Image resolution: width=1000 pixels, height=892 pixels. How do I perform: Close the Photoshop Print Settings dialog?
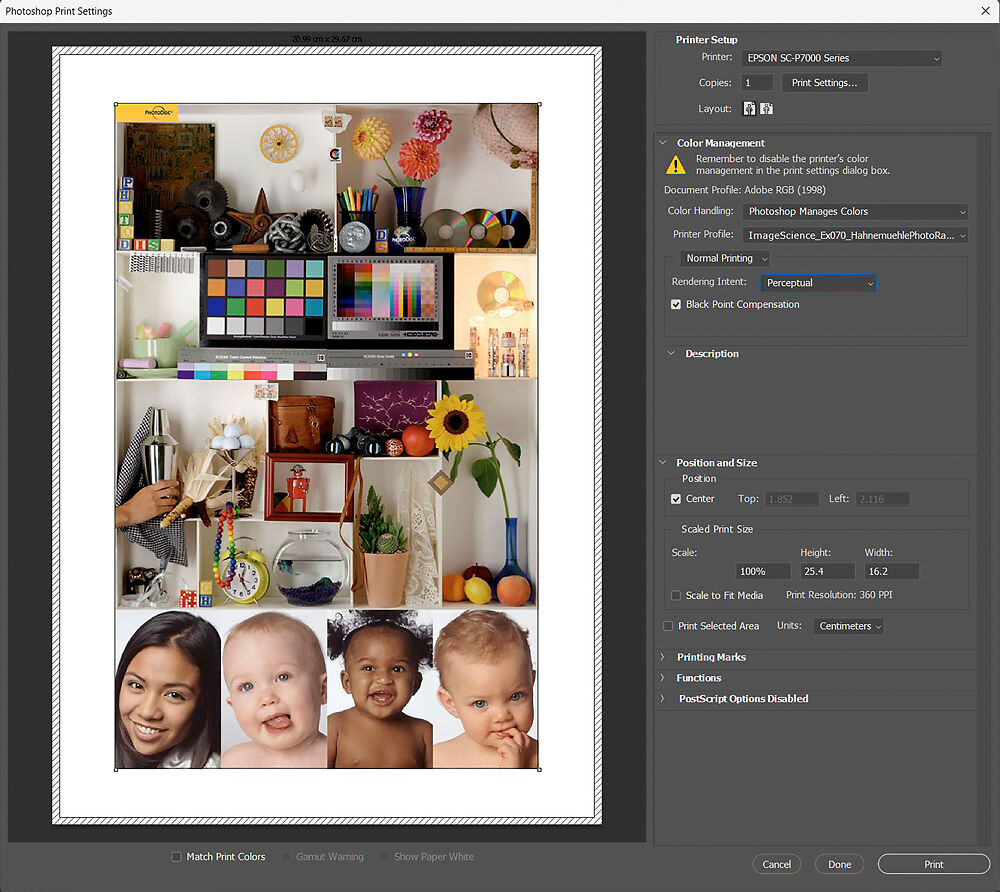pos(984,11)
